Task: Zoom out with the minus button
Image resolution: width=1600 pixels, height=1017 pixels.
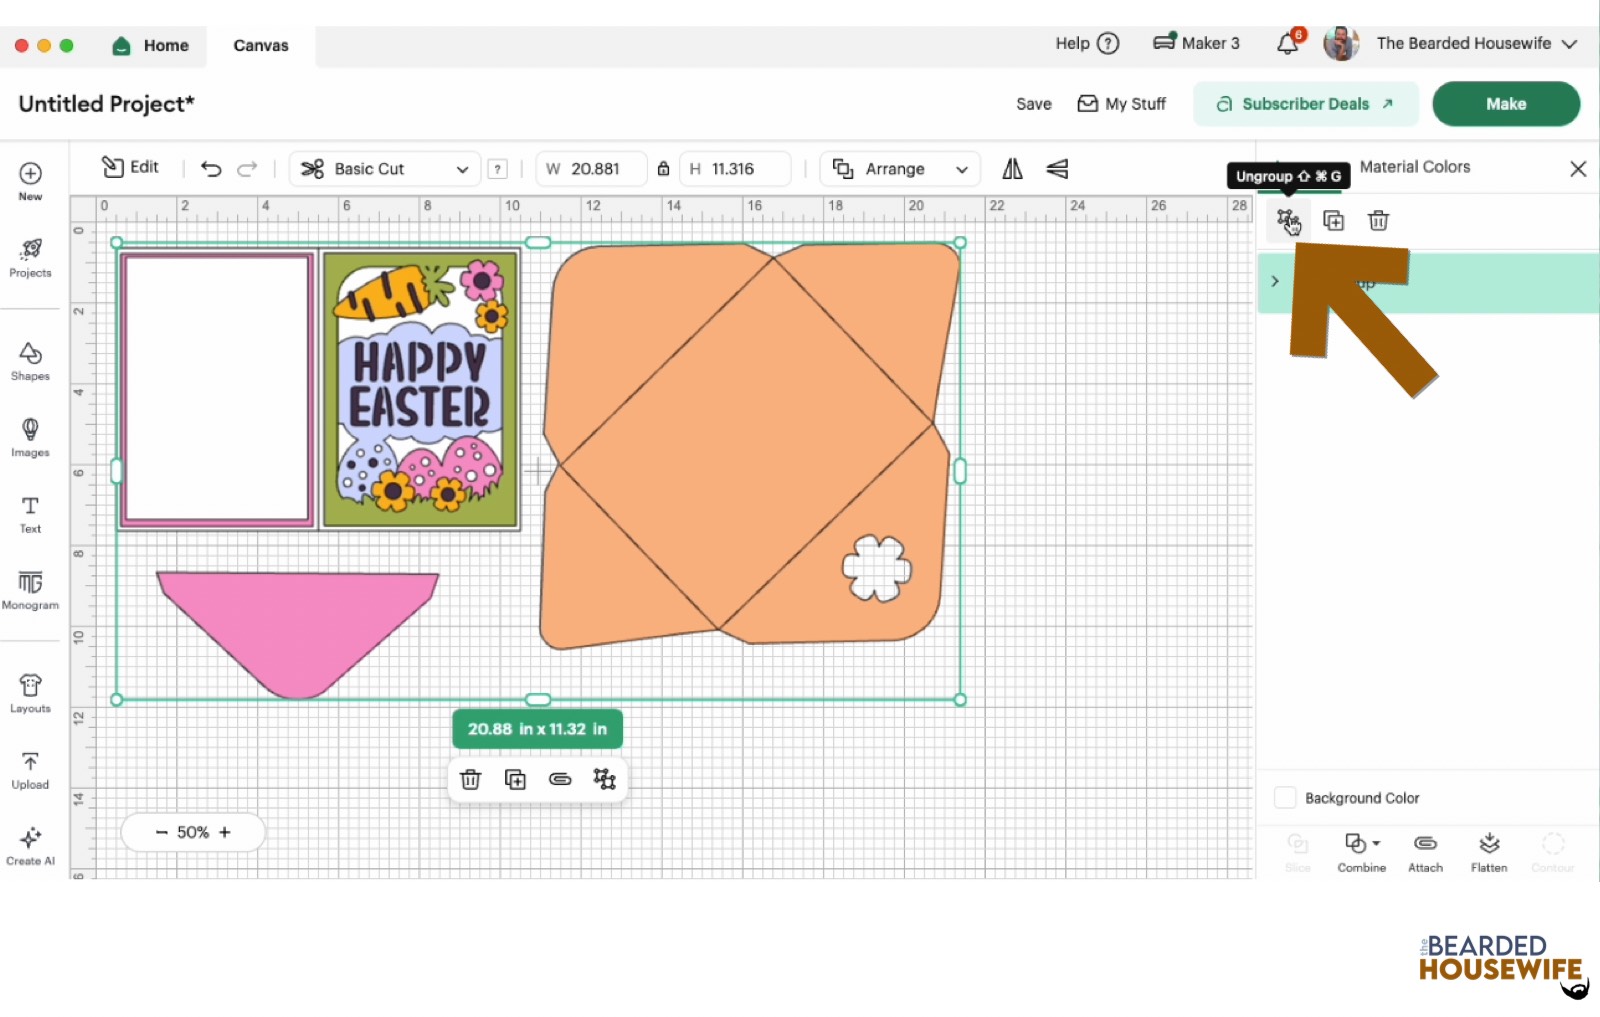Action: coord(161,832)
